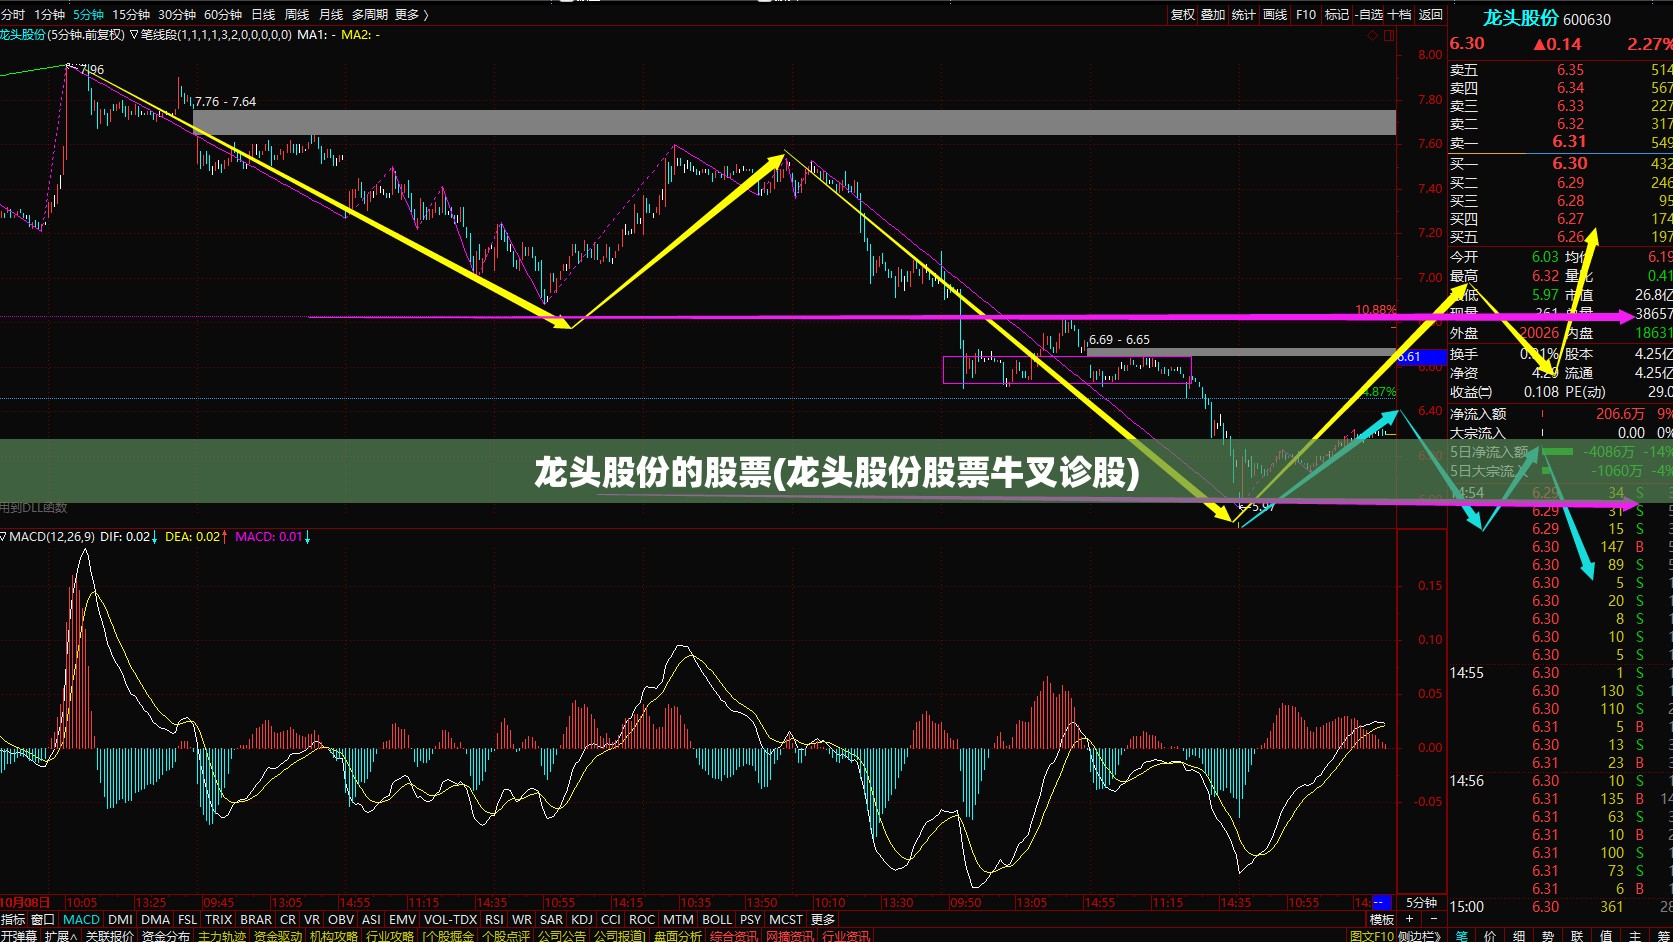Open the 画线 drawing tool
Viewport: 1673px width, 942px height.
click(1275, 15)
